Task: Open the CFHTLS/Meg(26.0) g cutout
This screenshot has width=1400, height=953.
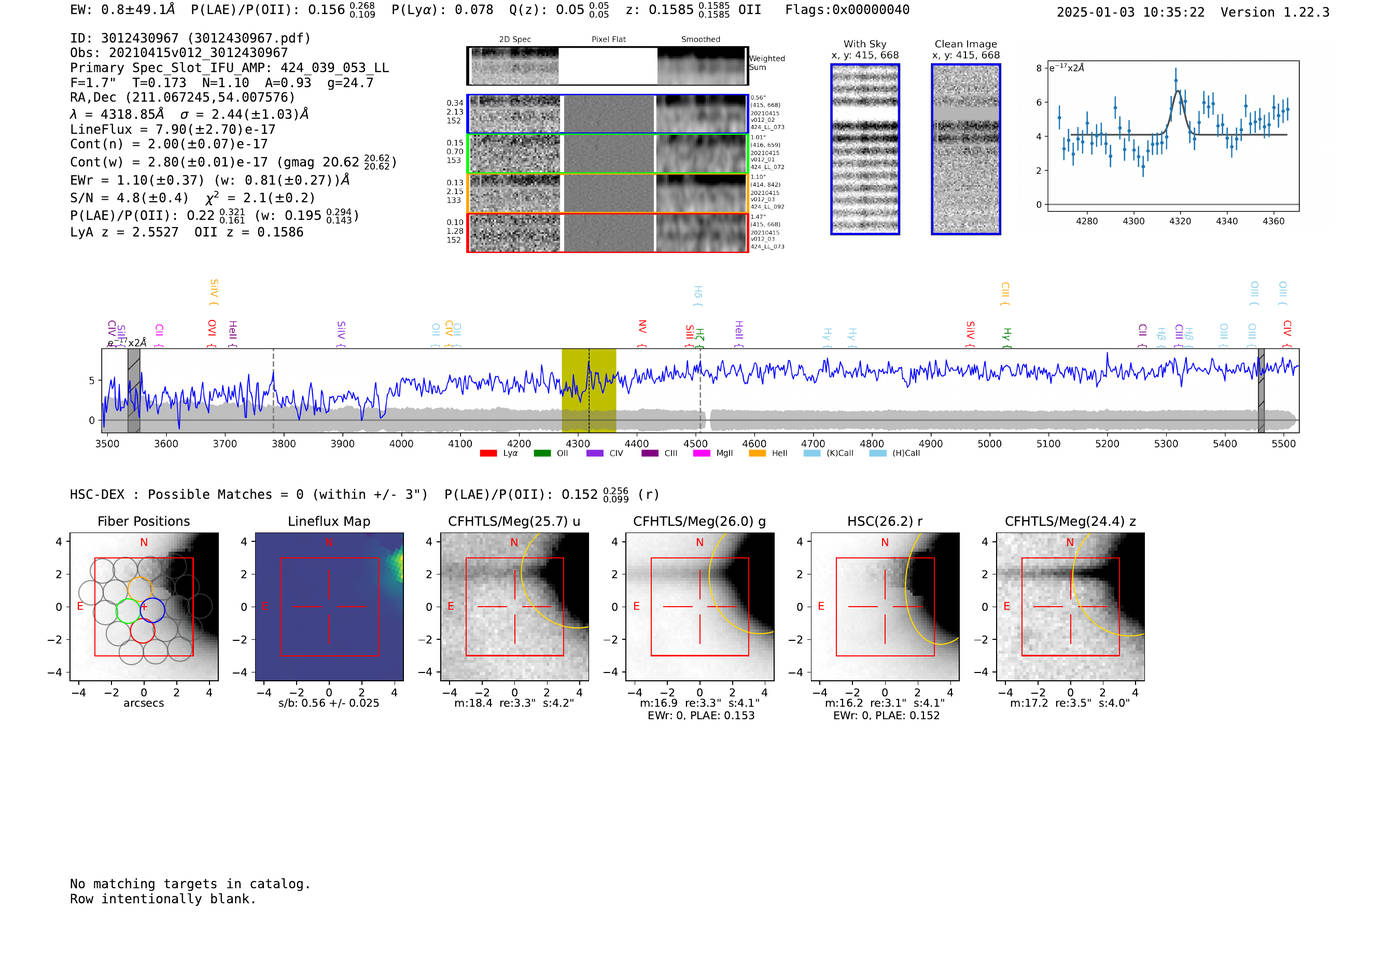Action: coord(699,607)
